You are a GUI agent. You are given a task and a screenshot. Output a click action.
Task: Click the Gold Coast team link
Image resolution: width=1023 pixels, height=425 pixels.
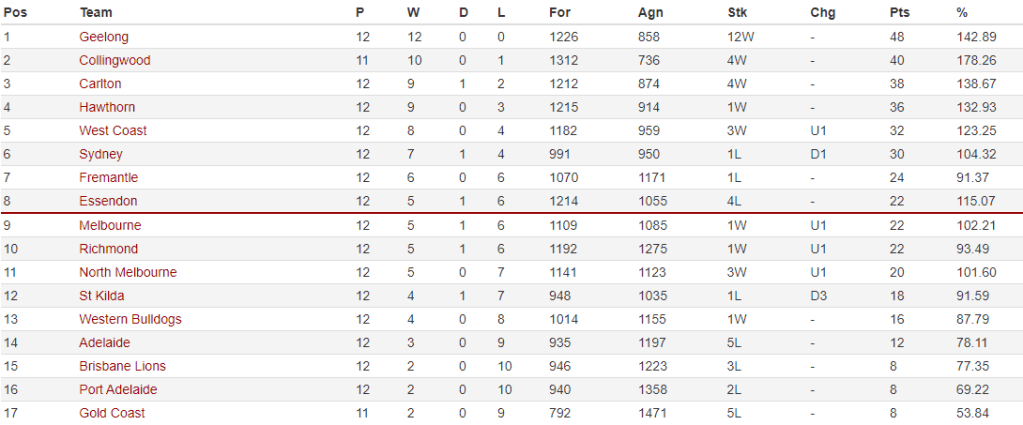tap(112, 413)
